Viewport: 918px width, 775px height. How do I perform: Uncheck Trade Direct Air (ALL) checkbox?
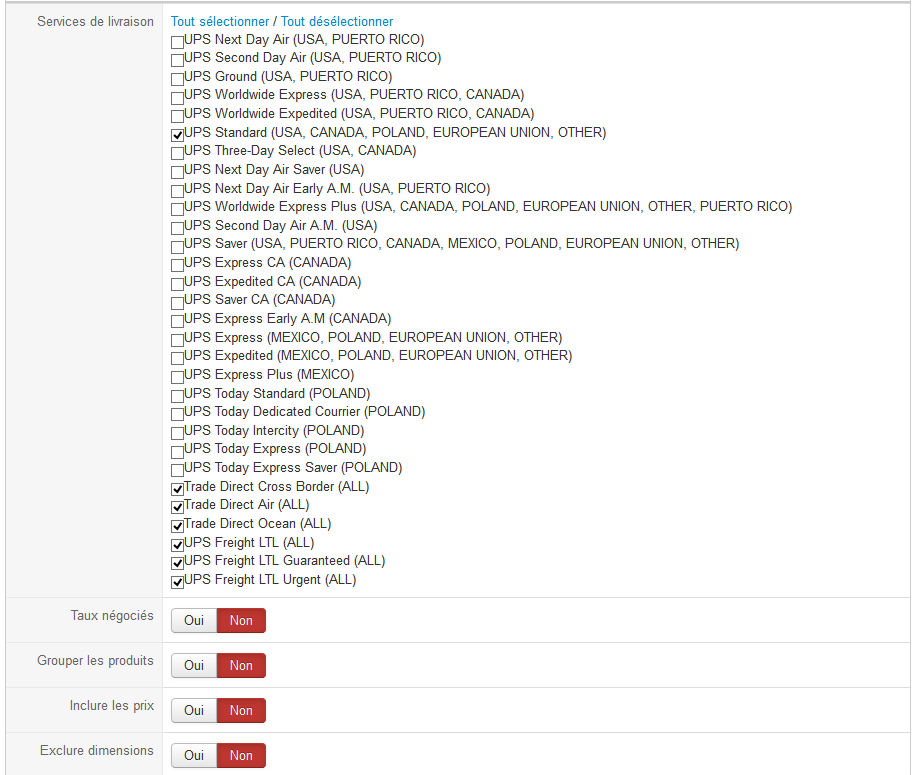pyautogui.click(x=177, y=507)
